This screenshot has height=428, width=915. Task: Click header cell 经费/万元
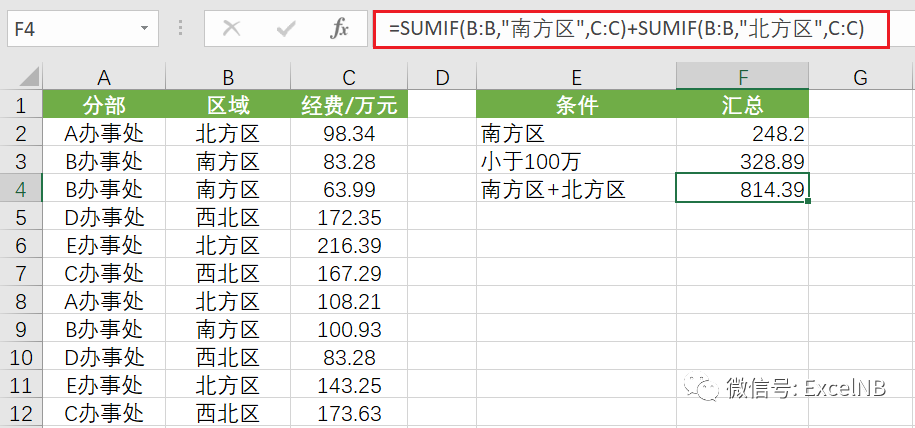[349, 106]
